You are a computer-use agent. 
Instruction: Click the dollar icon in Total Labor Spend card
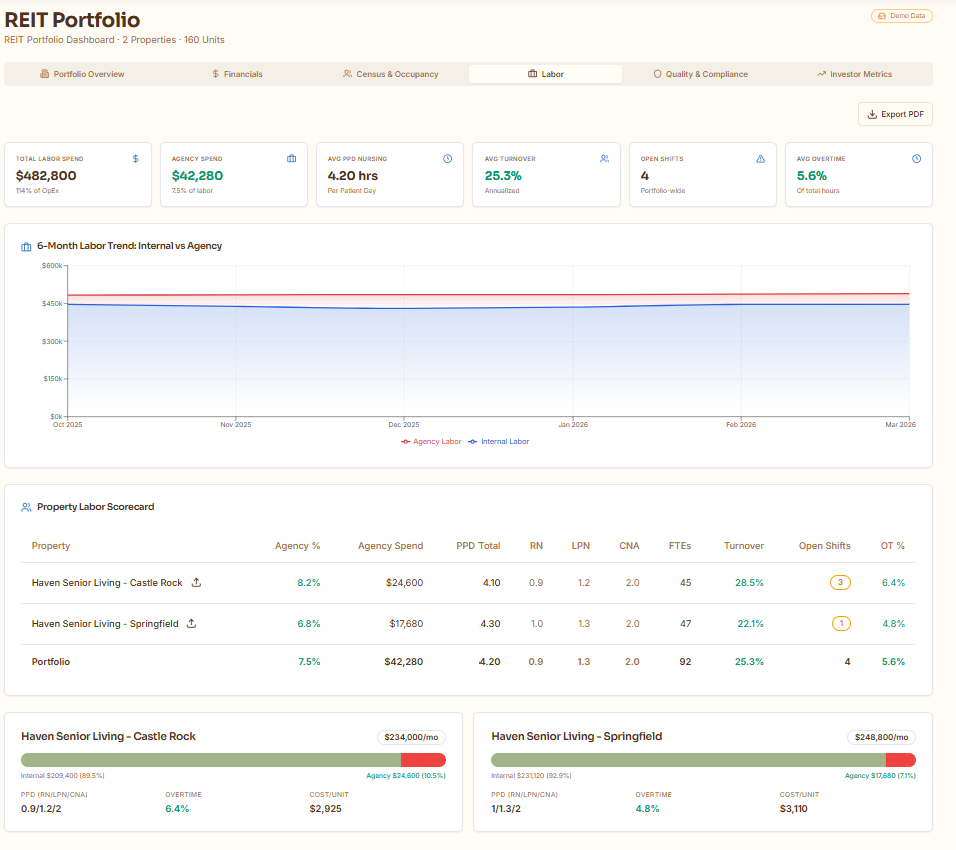(136, 158)
